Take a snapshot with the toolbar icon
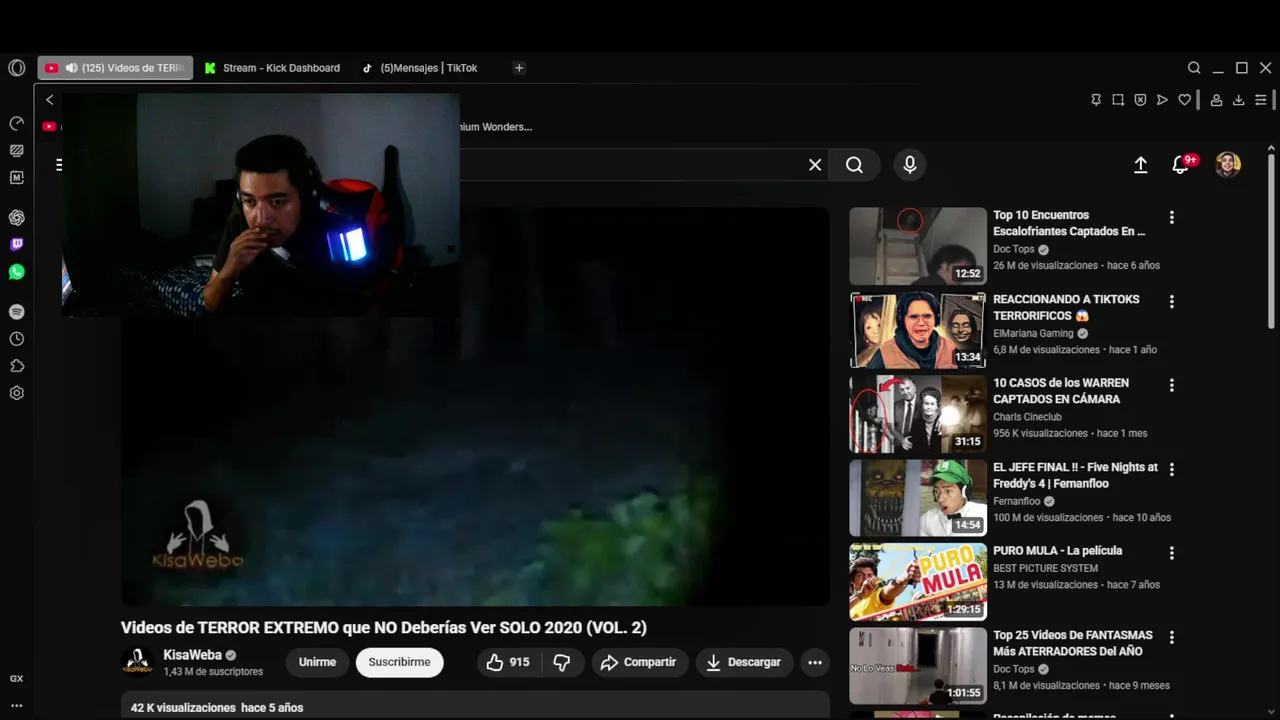This screenshot has height=720, width=1280. (x=1118, y=100)
